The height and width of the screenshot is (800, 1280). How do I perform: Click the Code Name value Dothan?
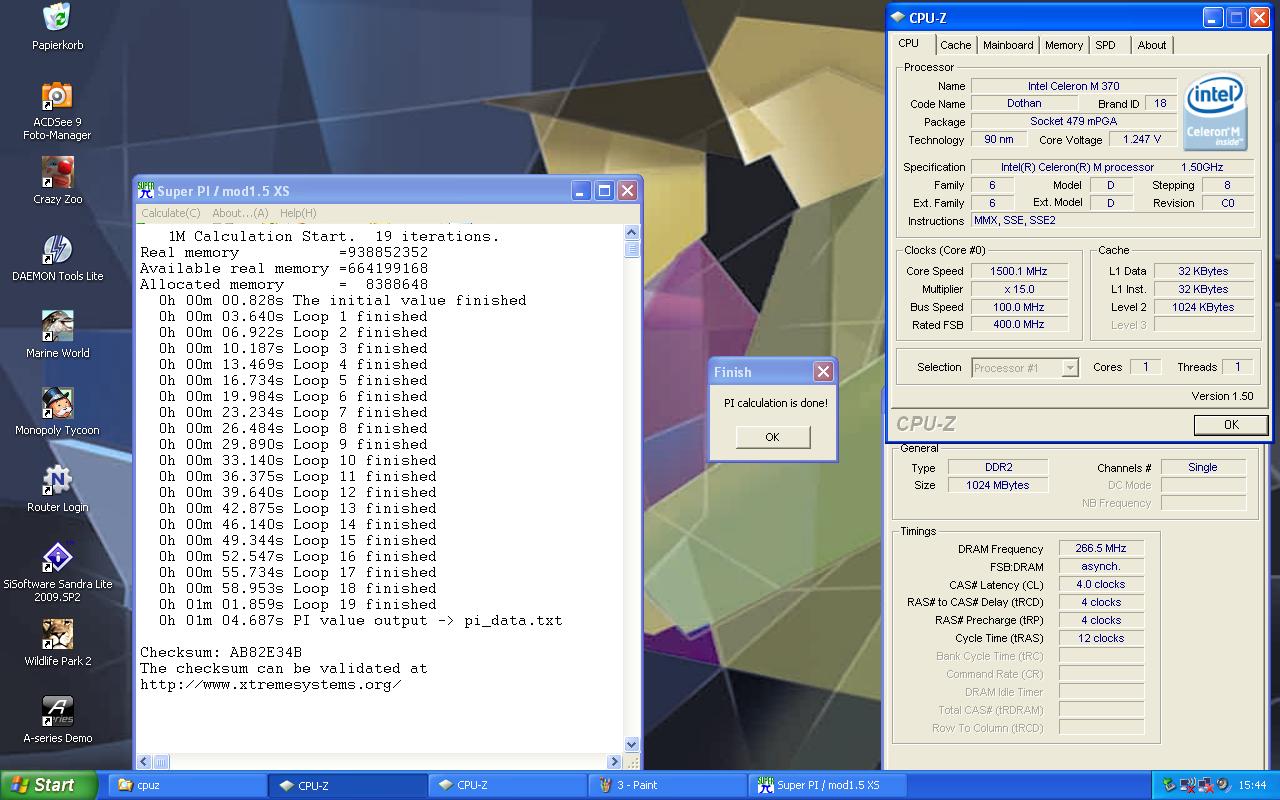1024,104
